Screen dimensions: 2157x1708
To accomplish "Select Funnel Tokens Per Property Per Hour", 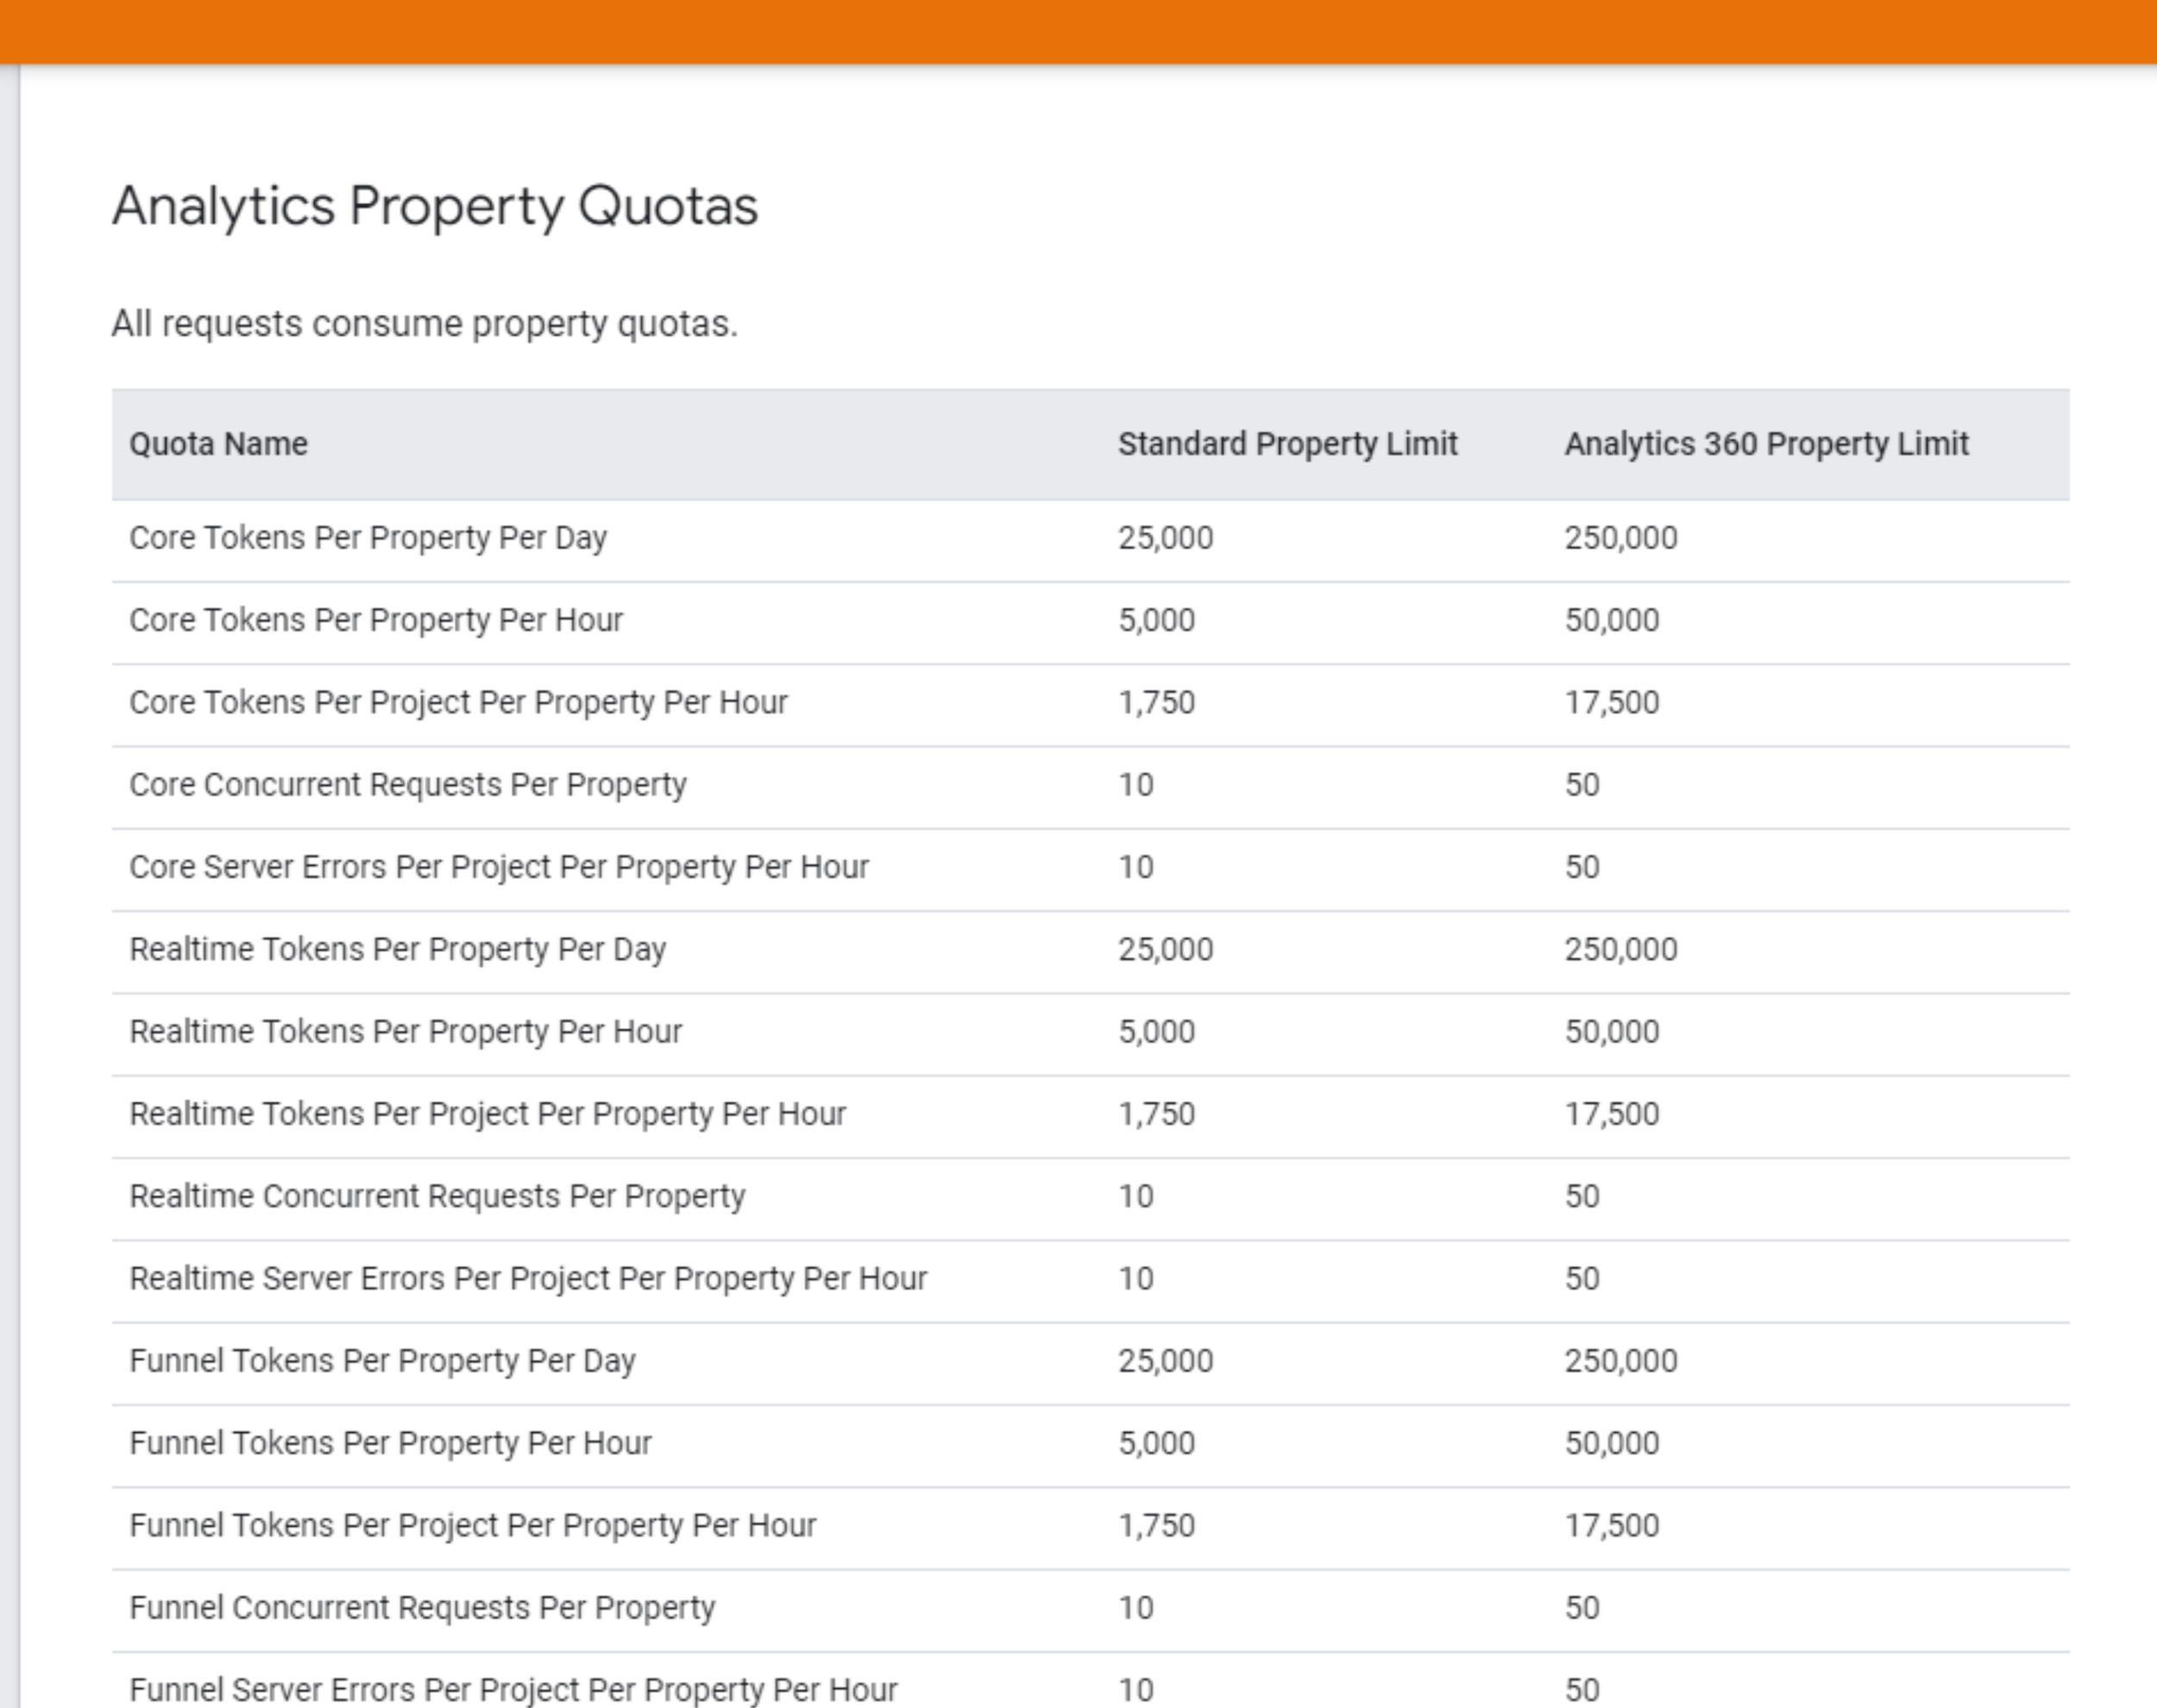I will [391, 1443].
